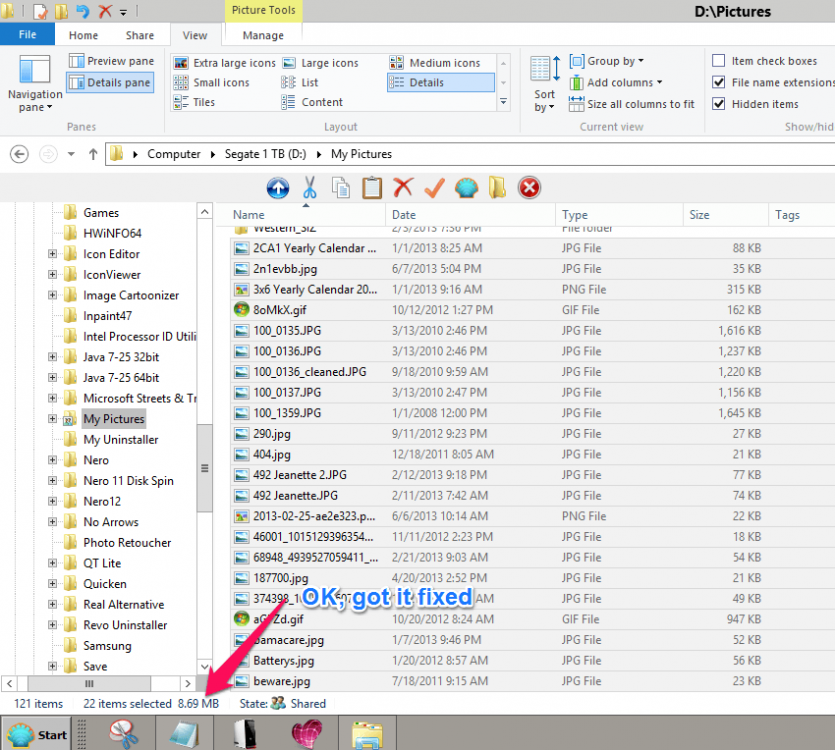Viewport: 835px width, 750px height.
Task: Click Size all columns to fit
Action: coord(631,104)
